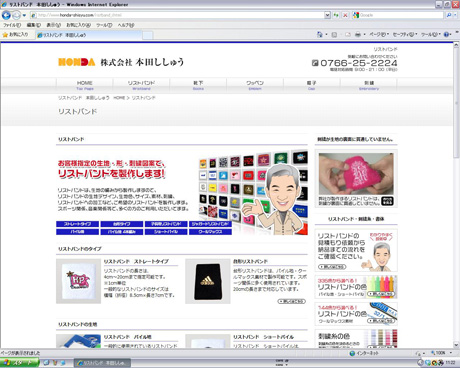
Task: Click the blue Help question icon
Action: click(447, 34)
